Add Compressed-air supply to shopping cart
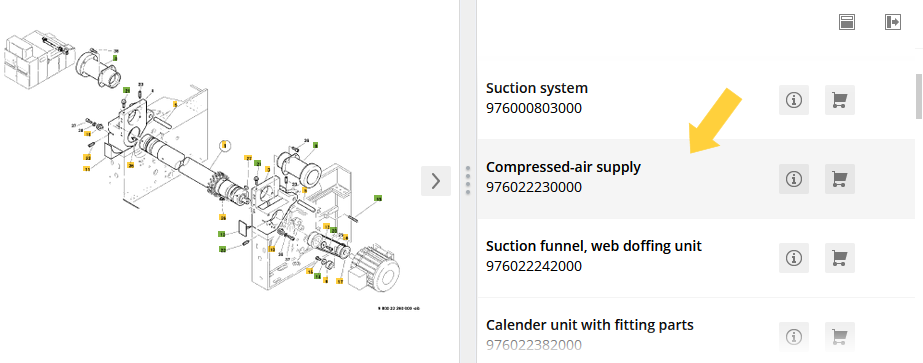Image resolution: width=923 pixels, height=363 pixels. [x=839, y=179]
